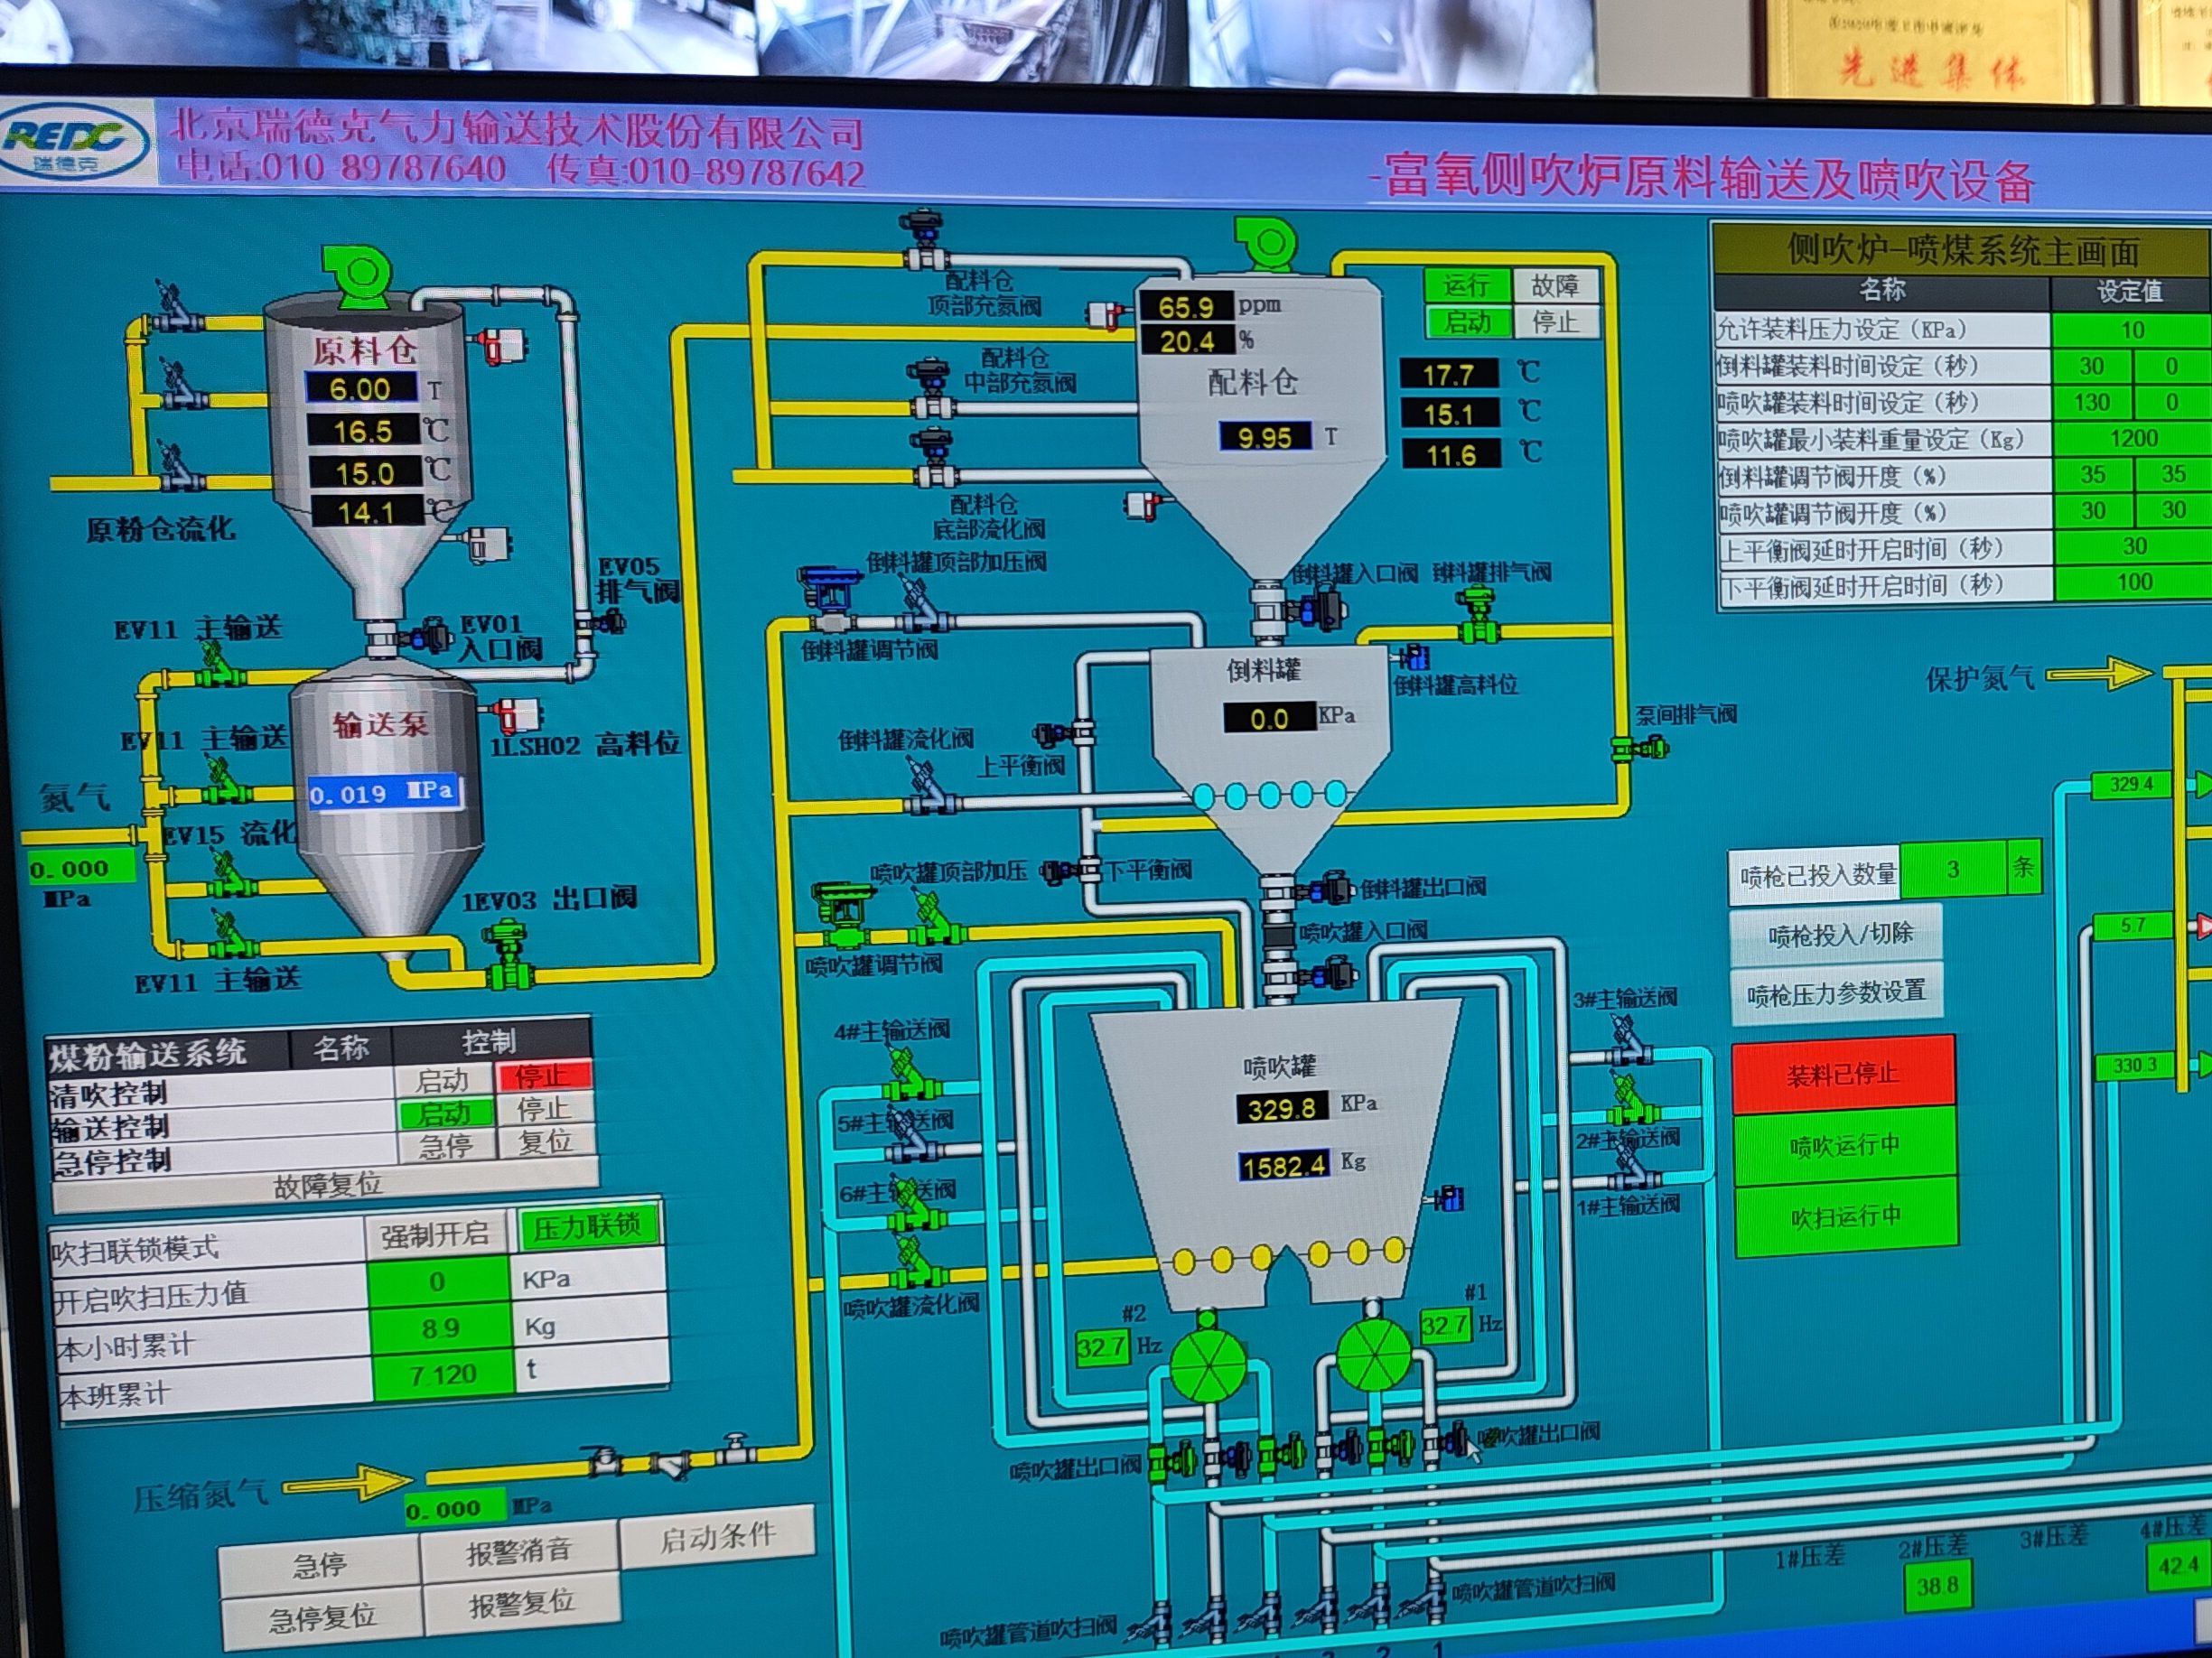This screenshot has height=1658, width=2212.
Task: Click the EV01 inlet valve icon
Action: tap(430, 636)
